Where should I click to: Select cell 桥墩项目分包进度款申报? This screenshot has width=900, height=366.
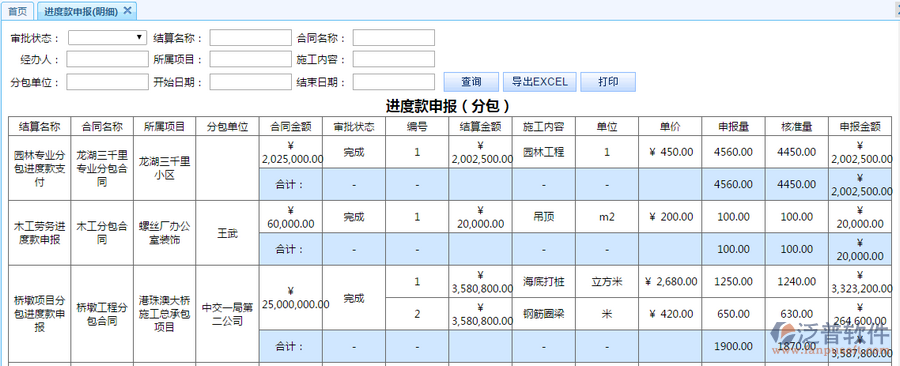click(x=40, y=314)
